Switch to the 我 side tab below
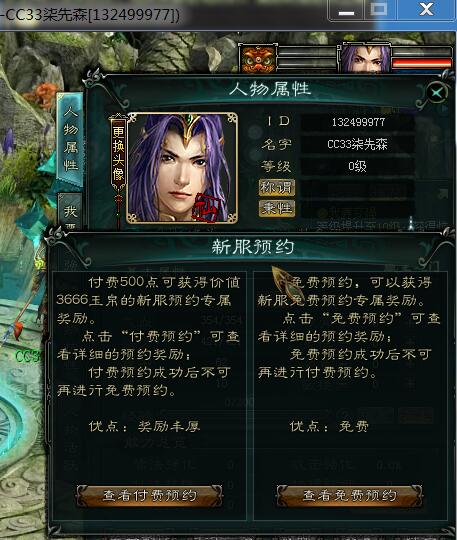This screenshot has height=540, width=457. pos(70,211)
